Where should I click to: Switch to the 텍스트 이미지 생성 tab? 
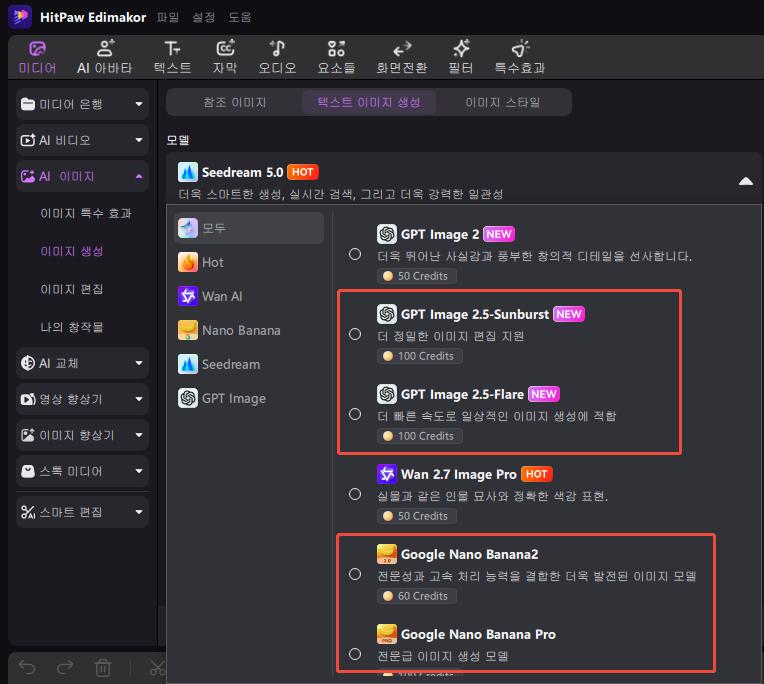coord(369,102)
